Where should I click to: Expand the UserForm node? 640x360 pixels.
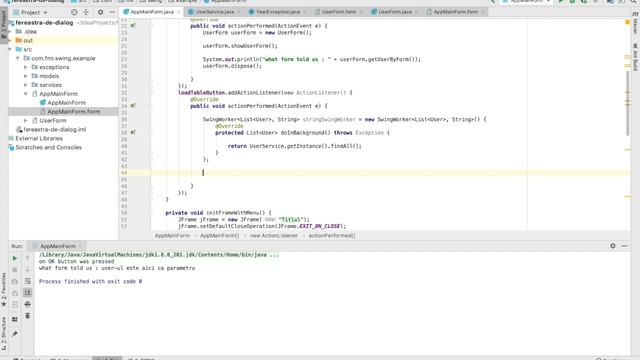pyautogui.click(x=26, y=120)
